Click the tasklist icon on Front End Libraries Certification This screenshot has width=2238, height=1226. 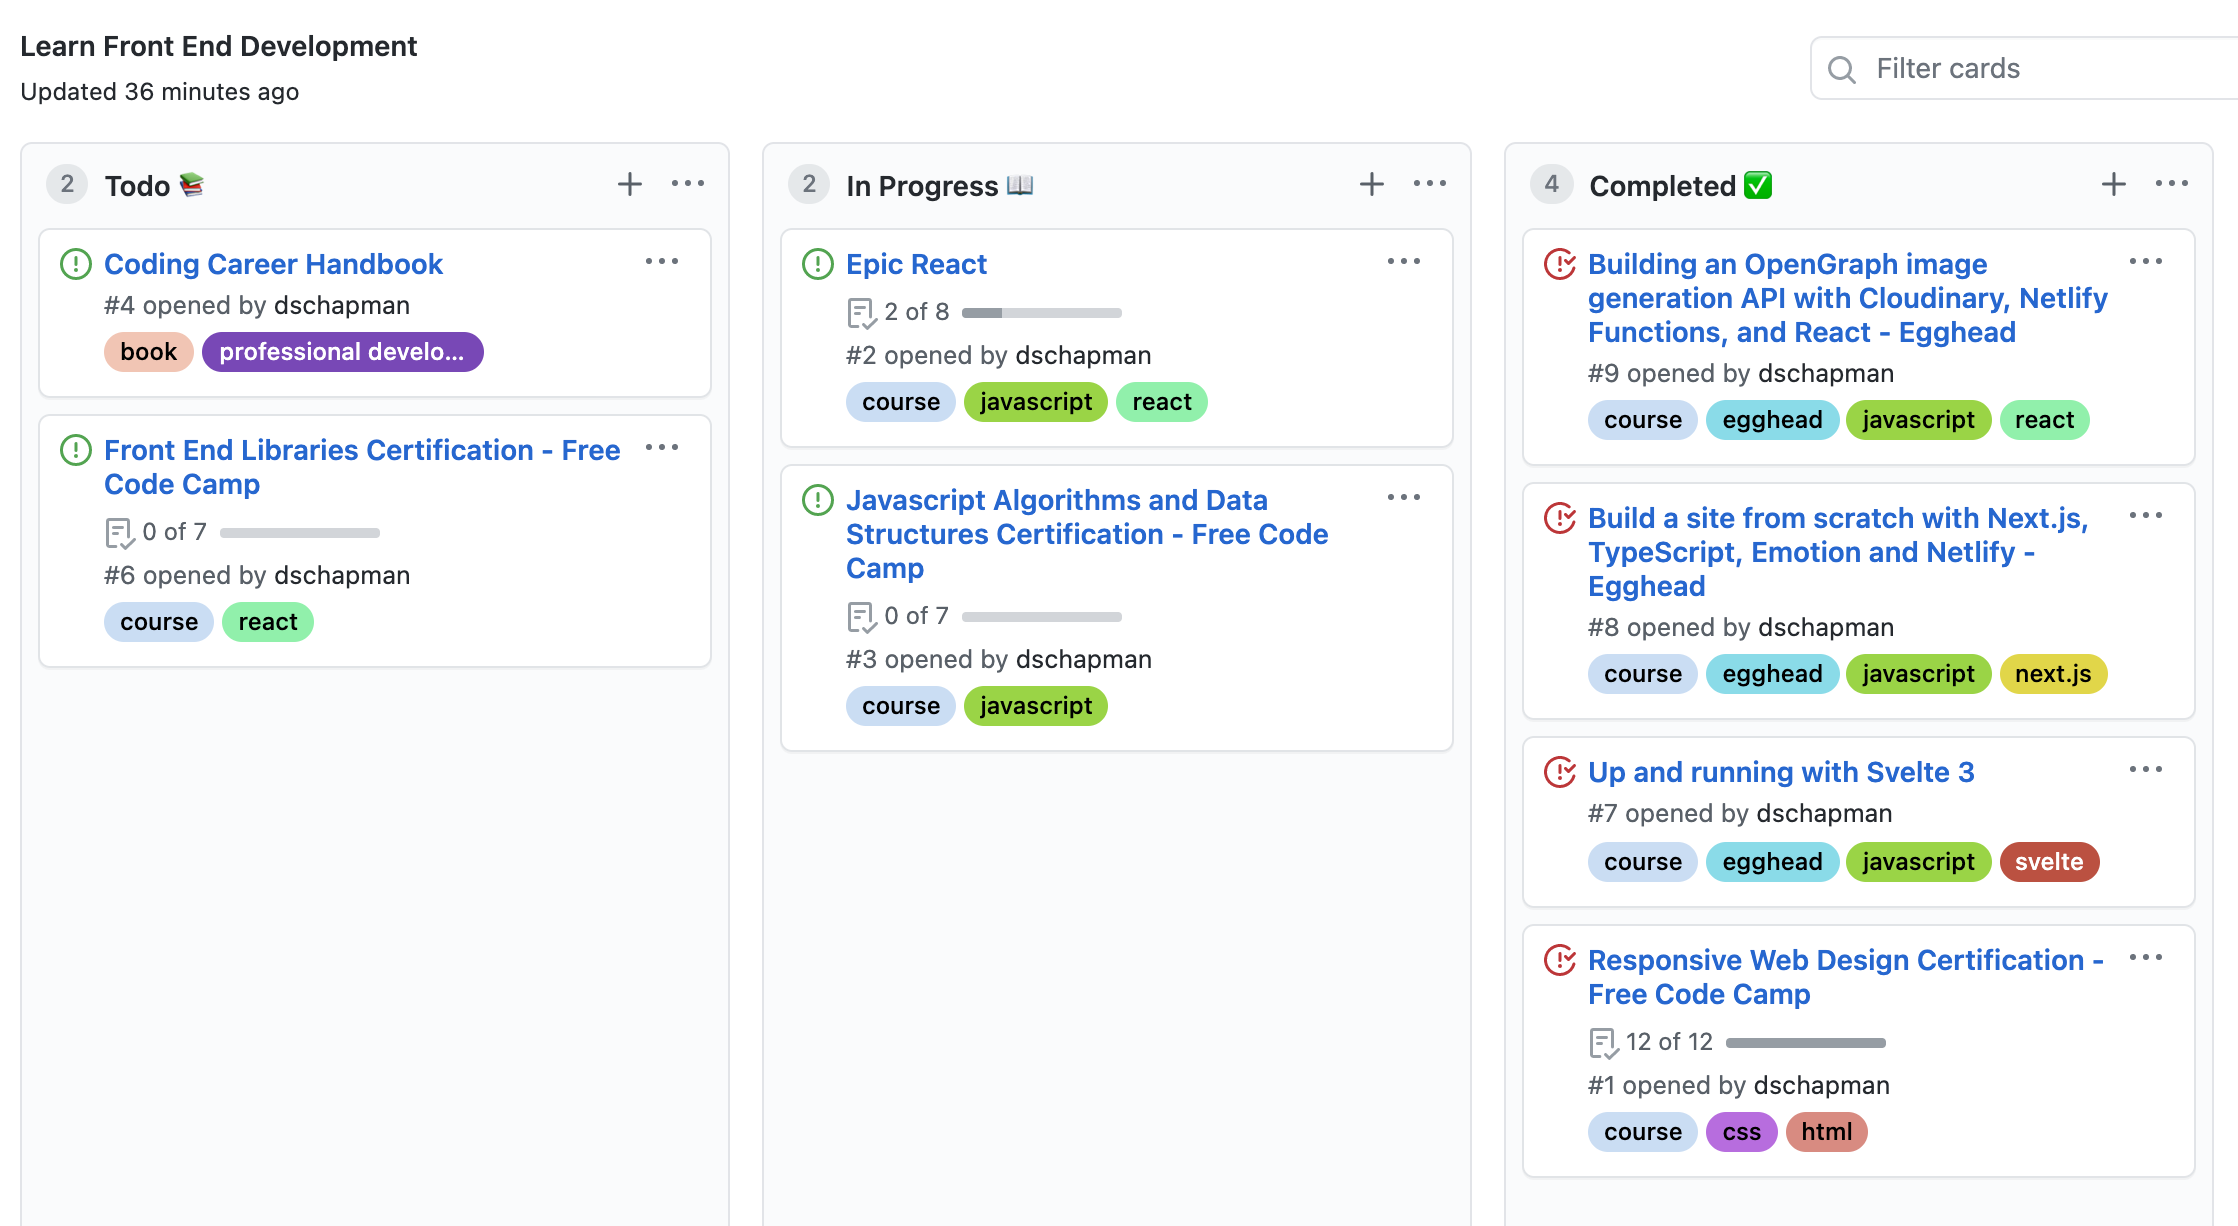click(x=118, y=531)
